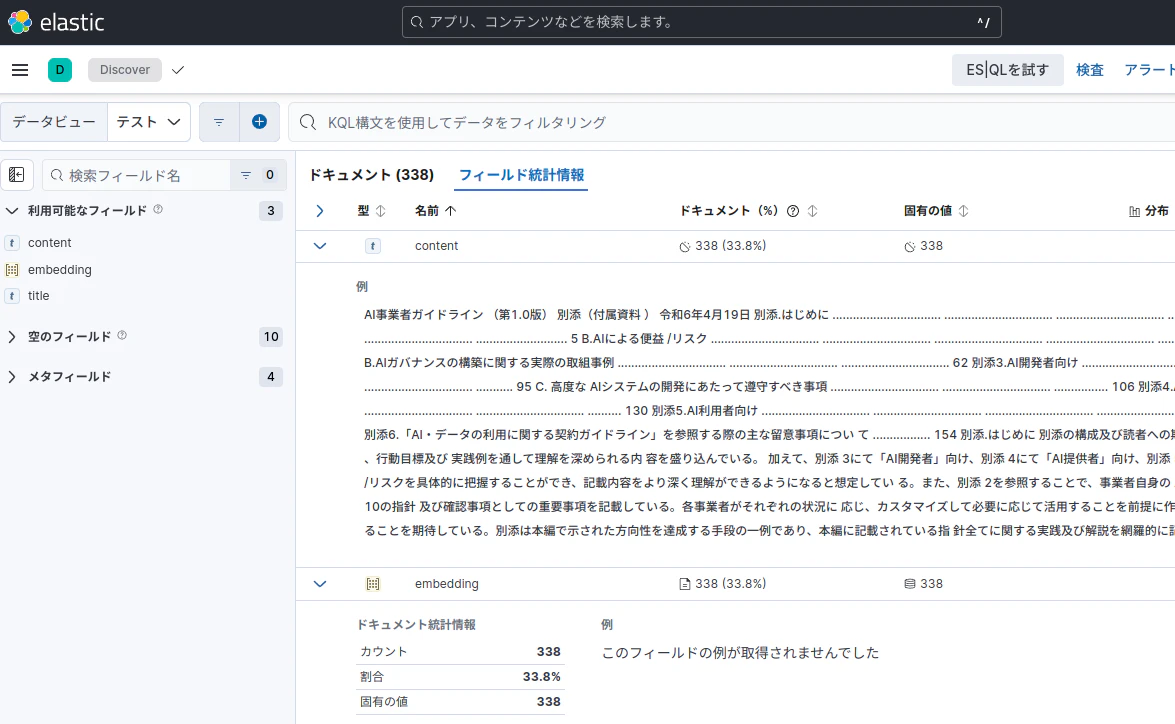This screenshot has height=724, width=1175.
Task: Toggle the 分布 distribution chart icon
Action: (1134, 211)
